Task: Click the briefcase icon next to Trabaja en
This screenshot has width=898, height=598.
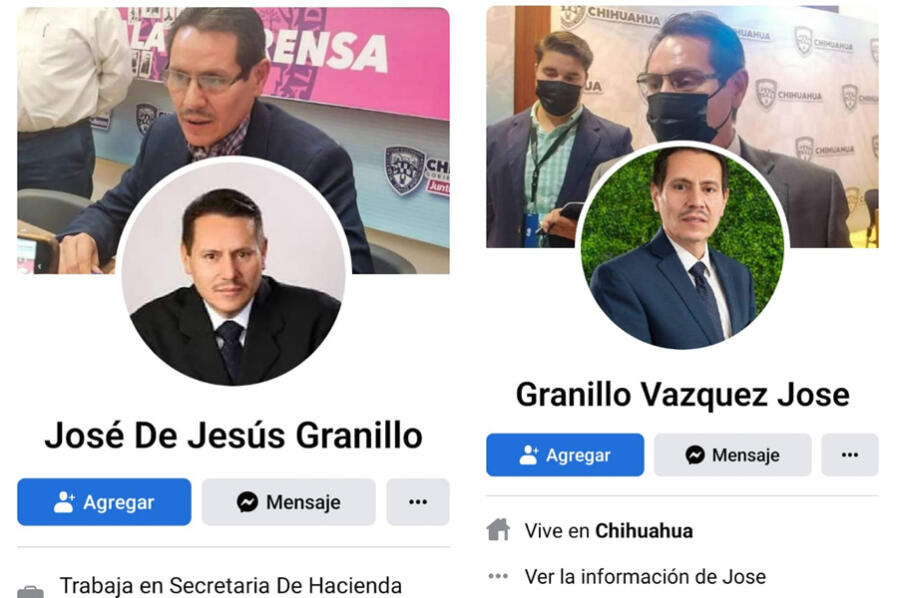Action: 30,591
